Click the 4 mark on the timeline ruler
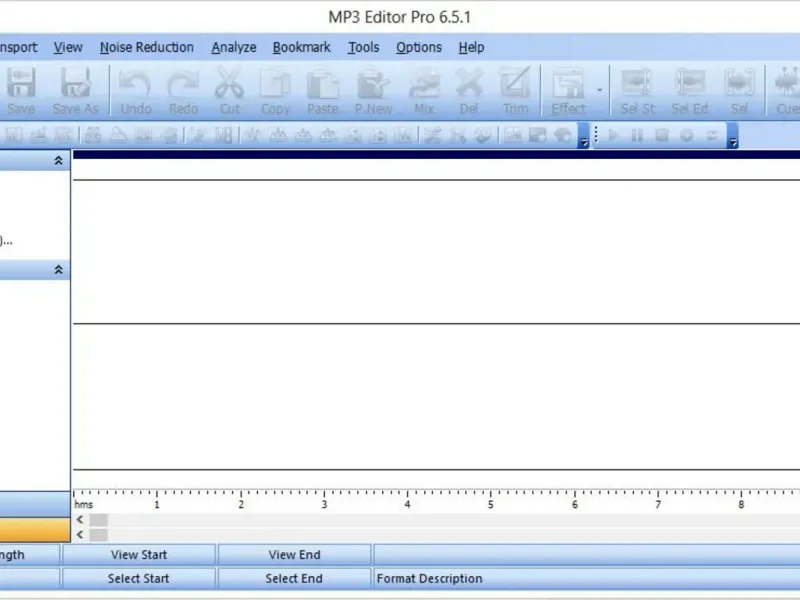The image size is (800, 600). point(407,504)
